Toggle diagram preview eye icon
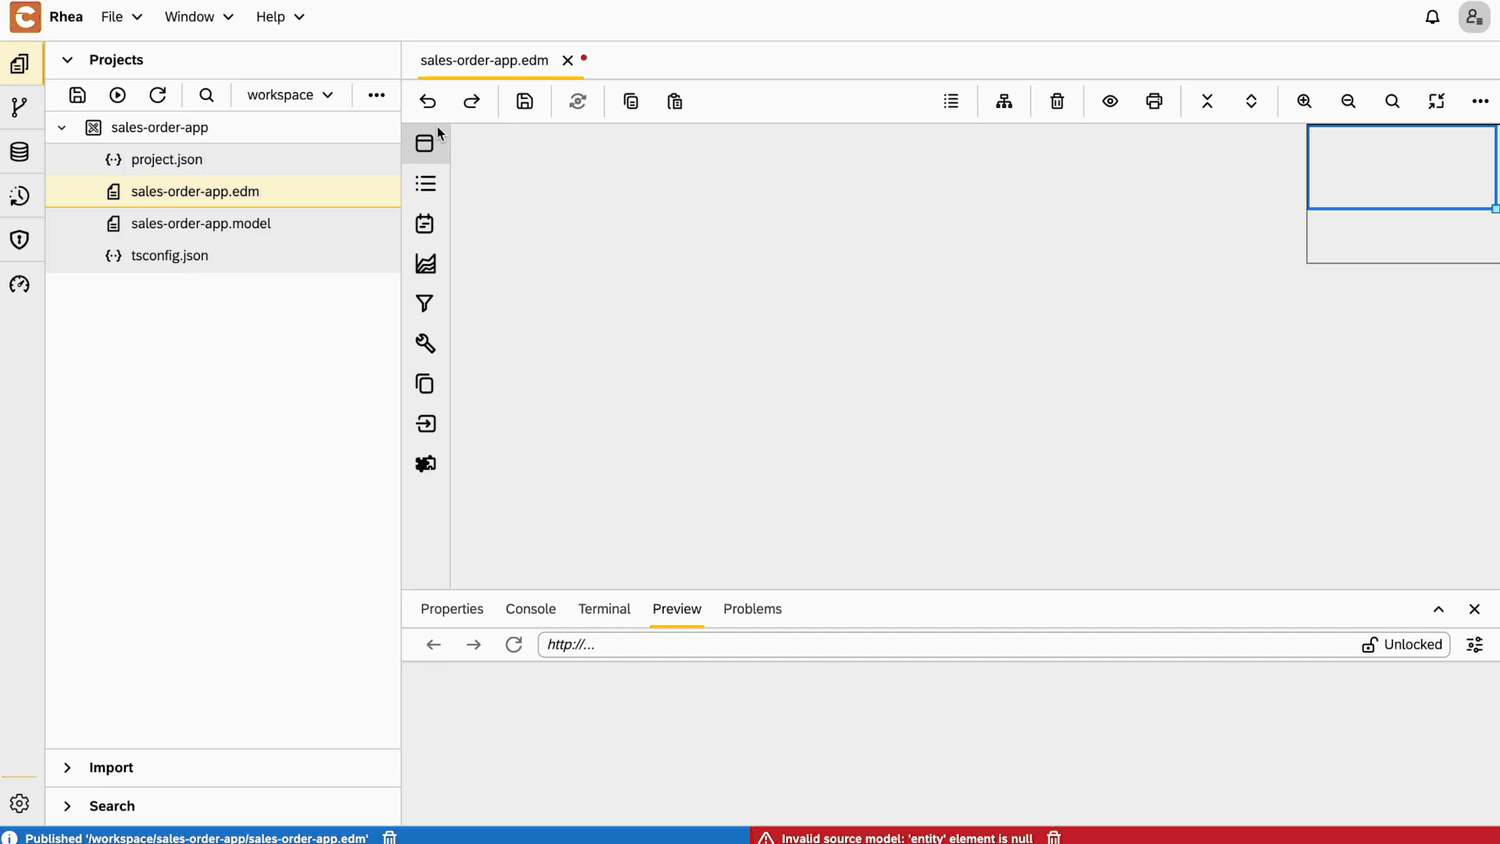 1110,101
